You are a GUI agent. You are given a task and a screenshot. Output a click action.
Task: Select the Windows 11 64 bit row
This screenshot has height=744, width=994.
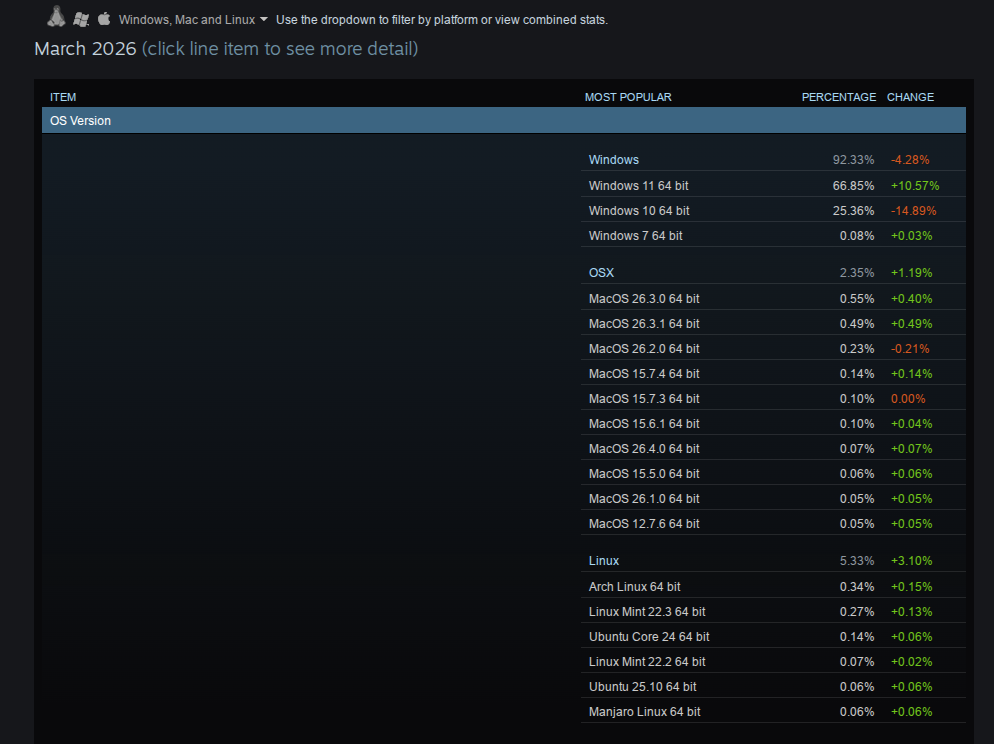(x=773, y=186)
